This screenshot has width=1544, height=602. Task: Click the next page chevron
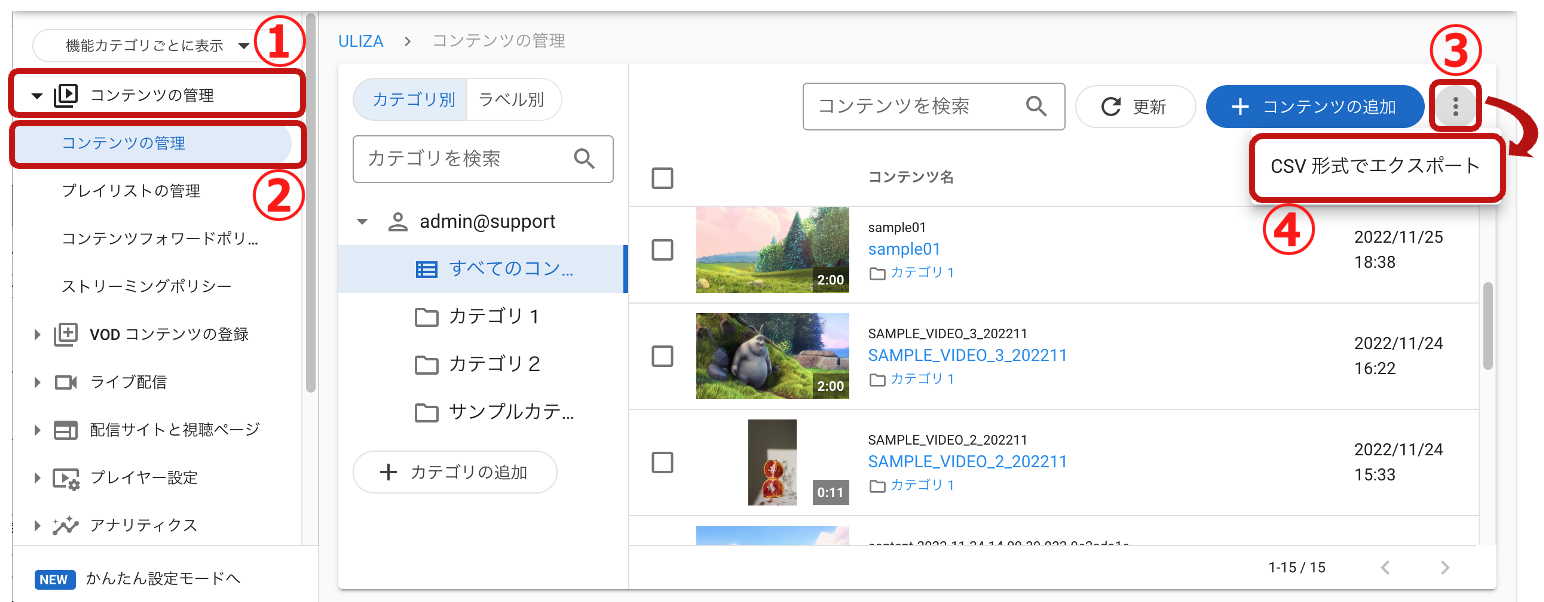1445,567
